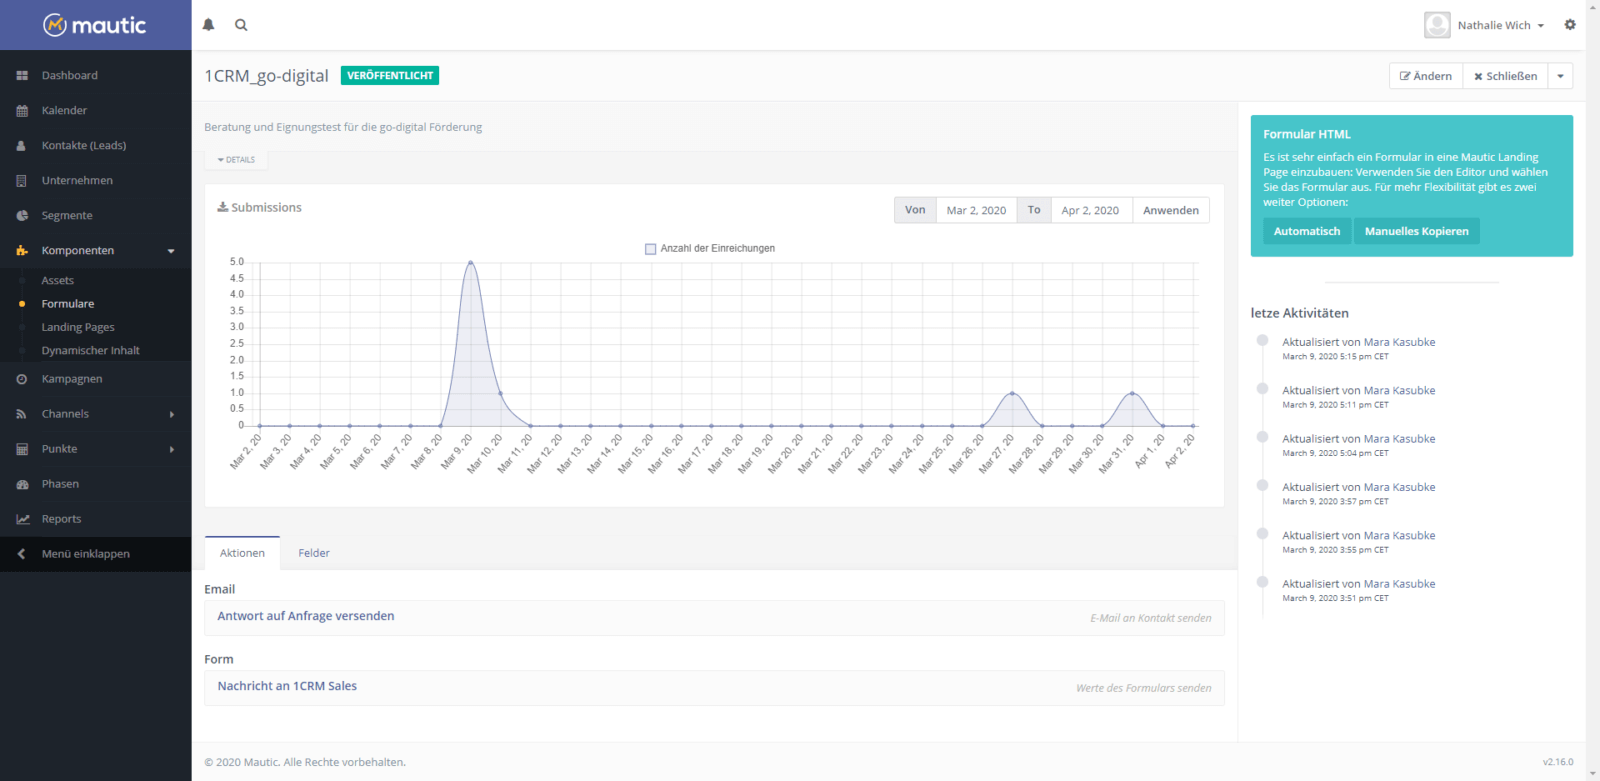The width and height of the screenshot is (1600, 781).
Task: Click Mara Kasubke link at 5:11 pm
Action: 1400,390
